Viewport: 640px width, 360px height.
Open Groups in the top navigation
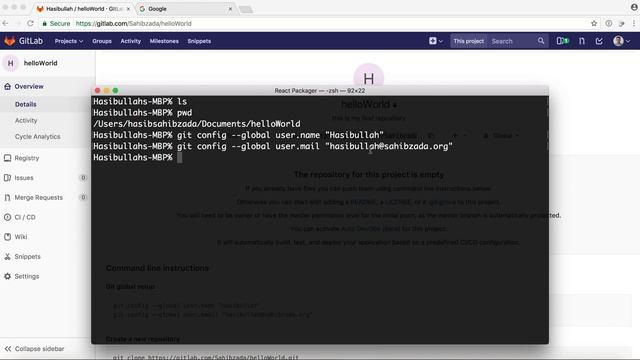[102, 41]
